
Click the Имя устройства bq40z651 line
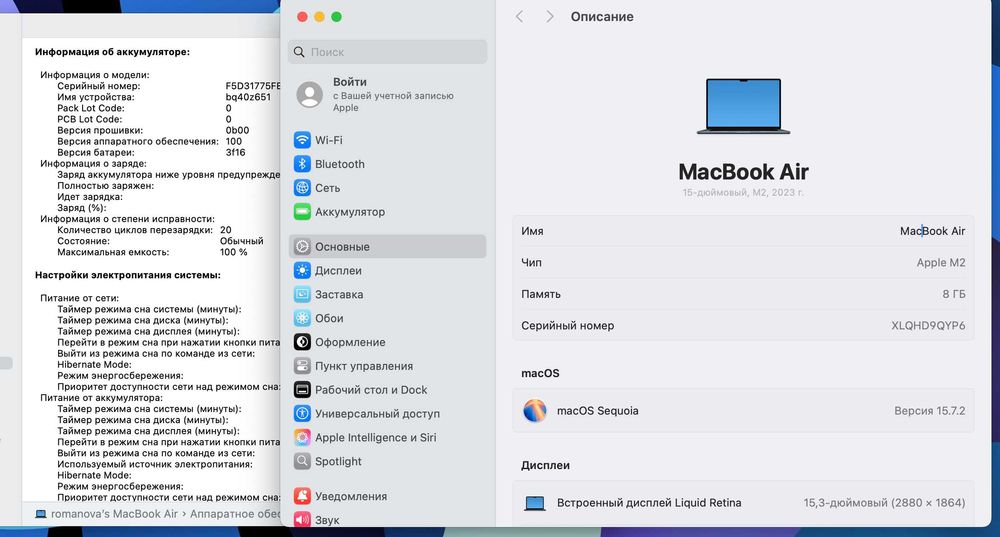164,97
